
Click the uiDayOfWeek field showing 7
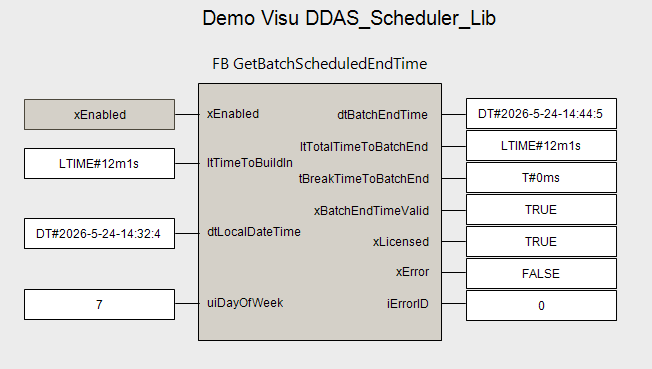(99, 305)
